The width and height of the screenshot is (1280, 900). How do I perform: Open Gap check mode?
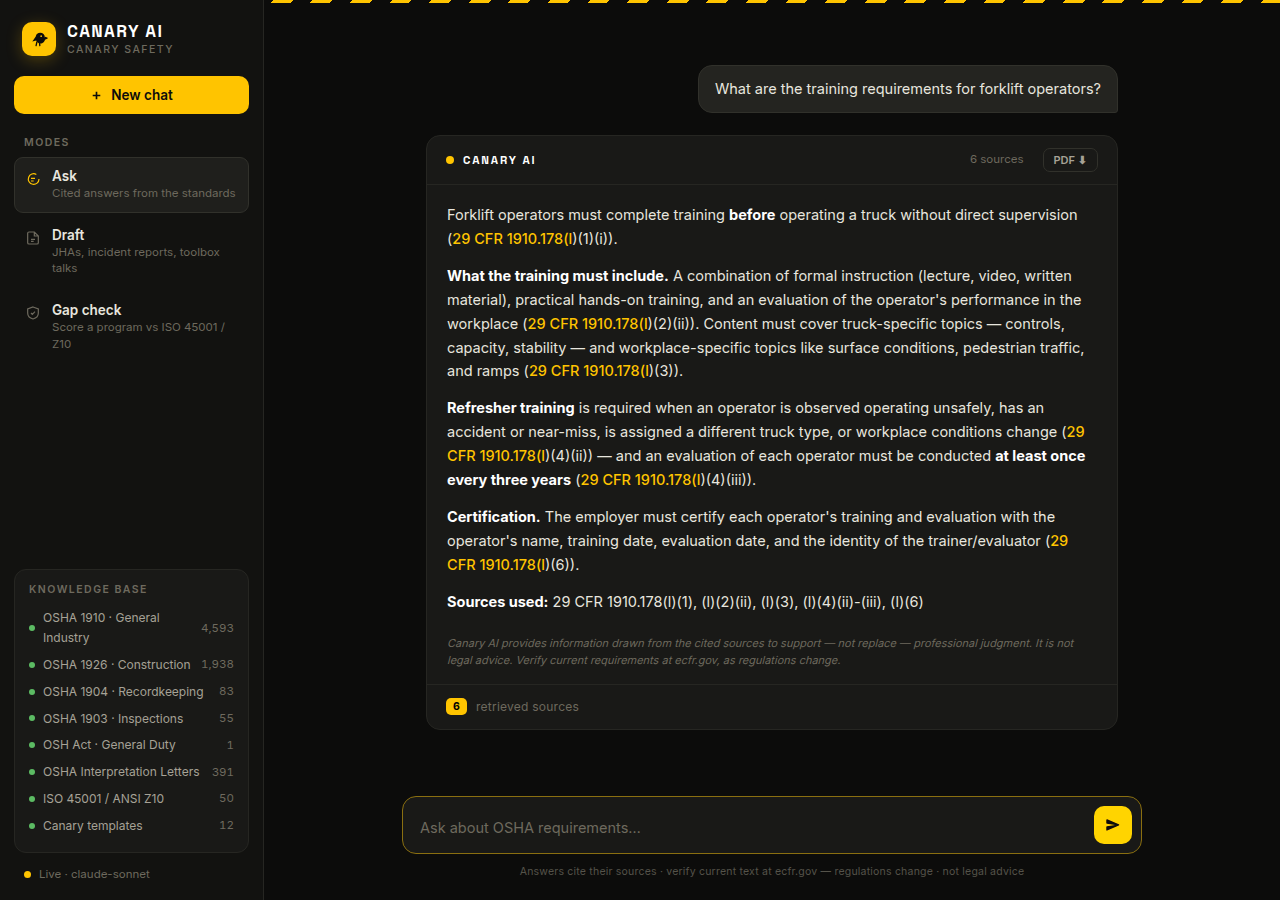pos(131,326)
